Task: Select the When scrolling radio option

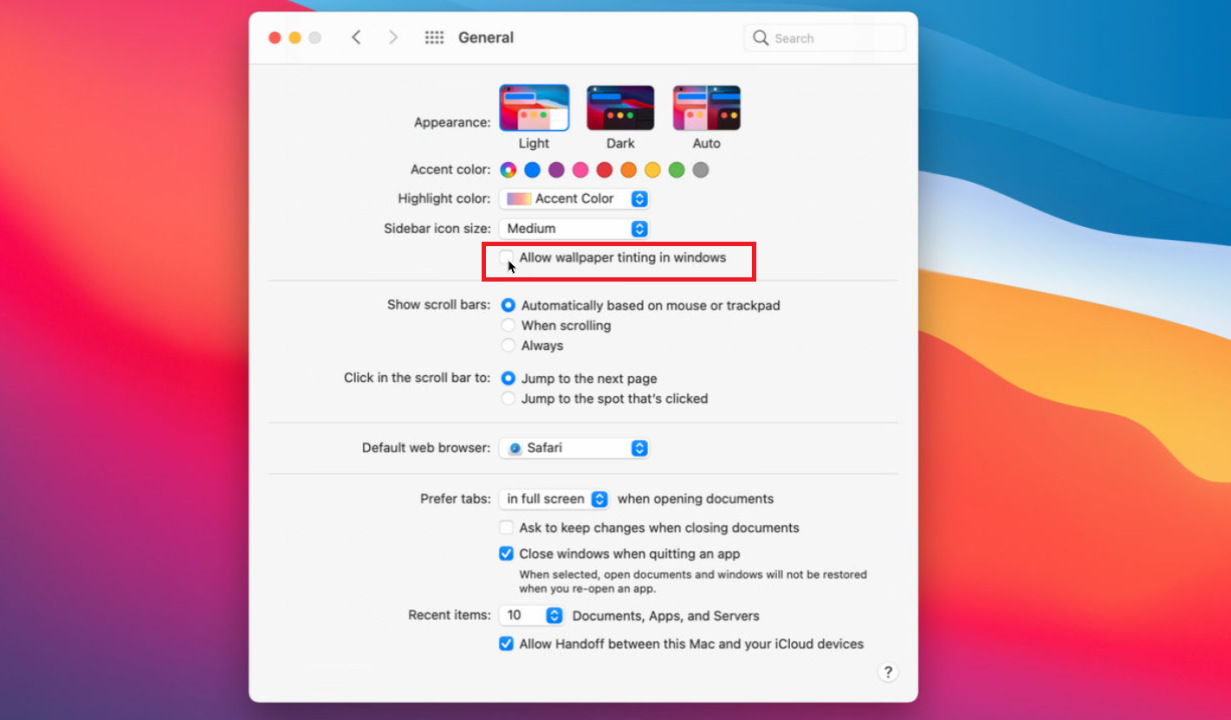Action: 508,326
